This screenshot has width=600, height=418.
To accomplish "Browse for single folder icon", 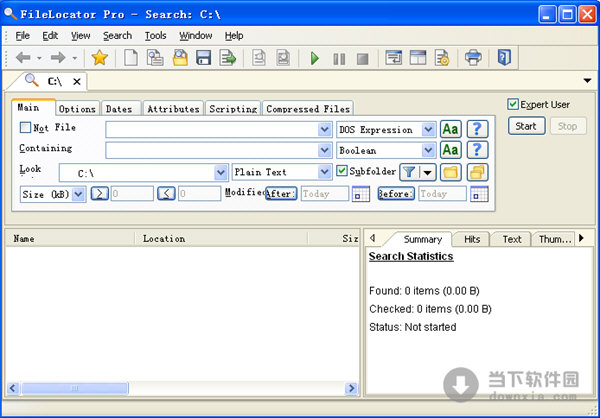I will pos(450,172).
